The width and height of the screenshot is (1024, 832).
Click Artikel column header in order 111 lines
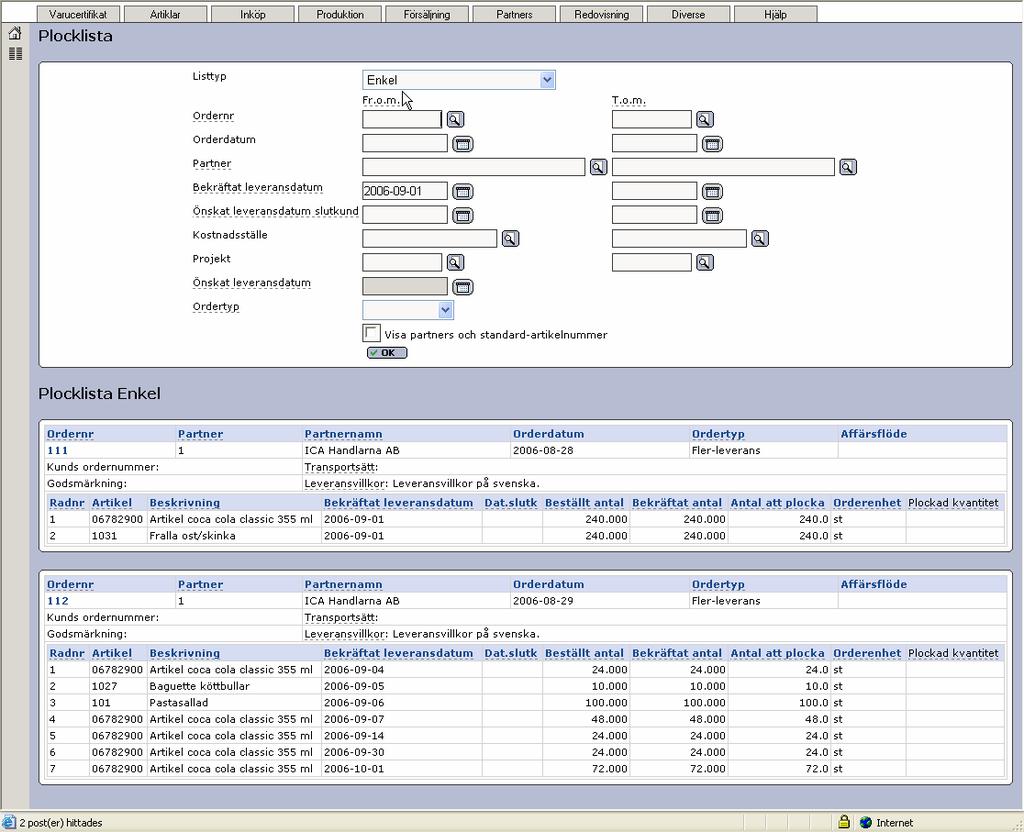(112, 503)
